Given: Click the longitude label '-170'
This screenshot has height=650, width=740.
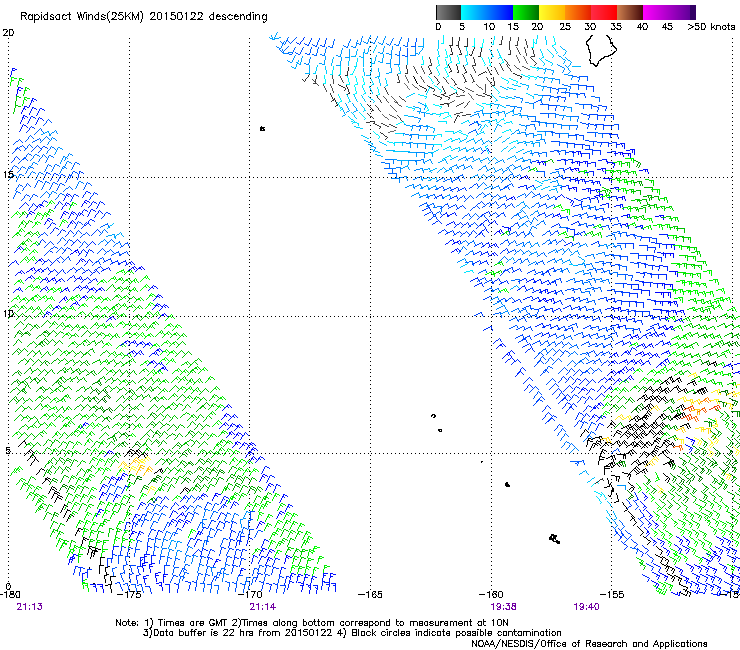Looking at the screenshot, I should [249, 595].
